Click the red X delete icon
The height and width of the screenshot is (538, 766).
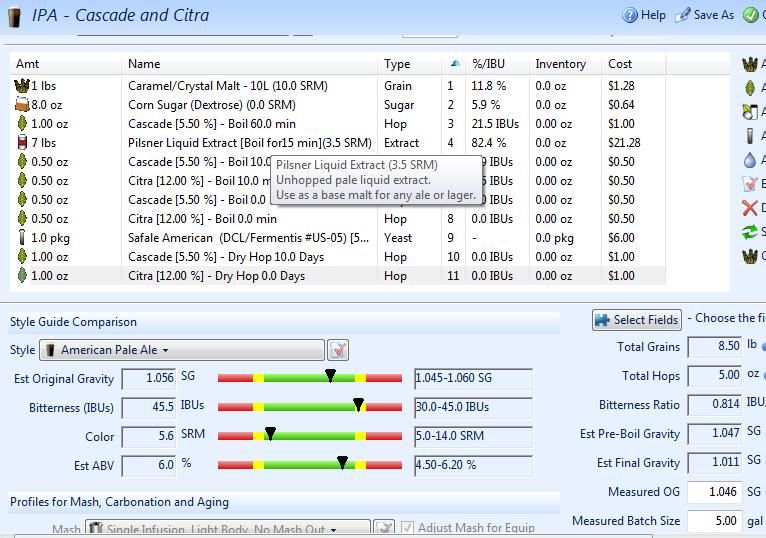(750, 208)
